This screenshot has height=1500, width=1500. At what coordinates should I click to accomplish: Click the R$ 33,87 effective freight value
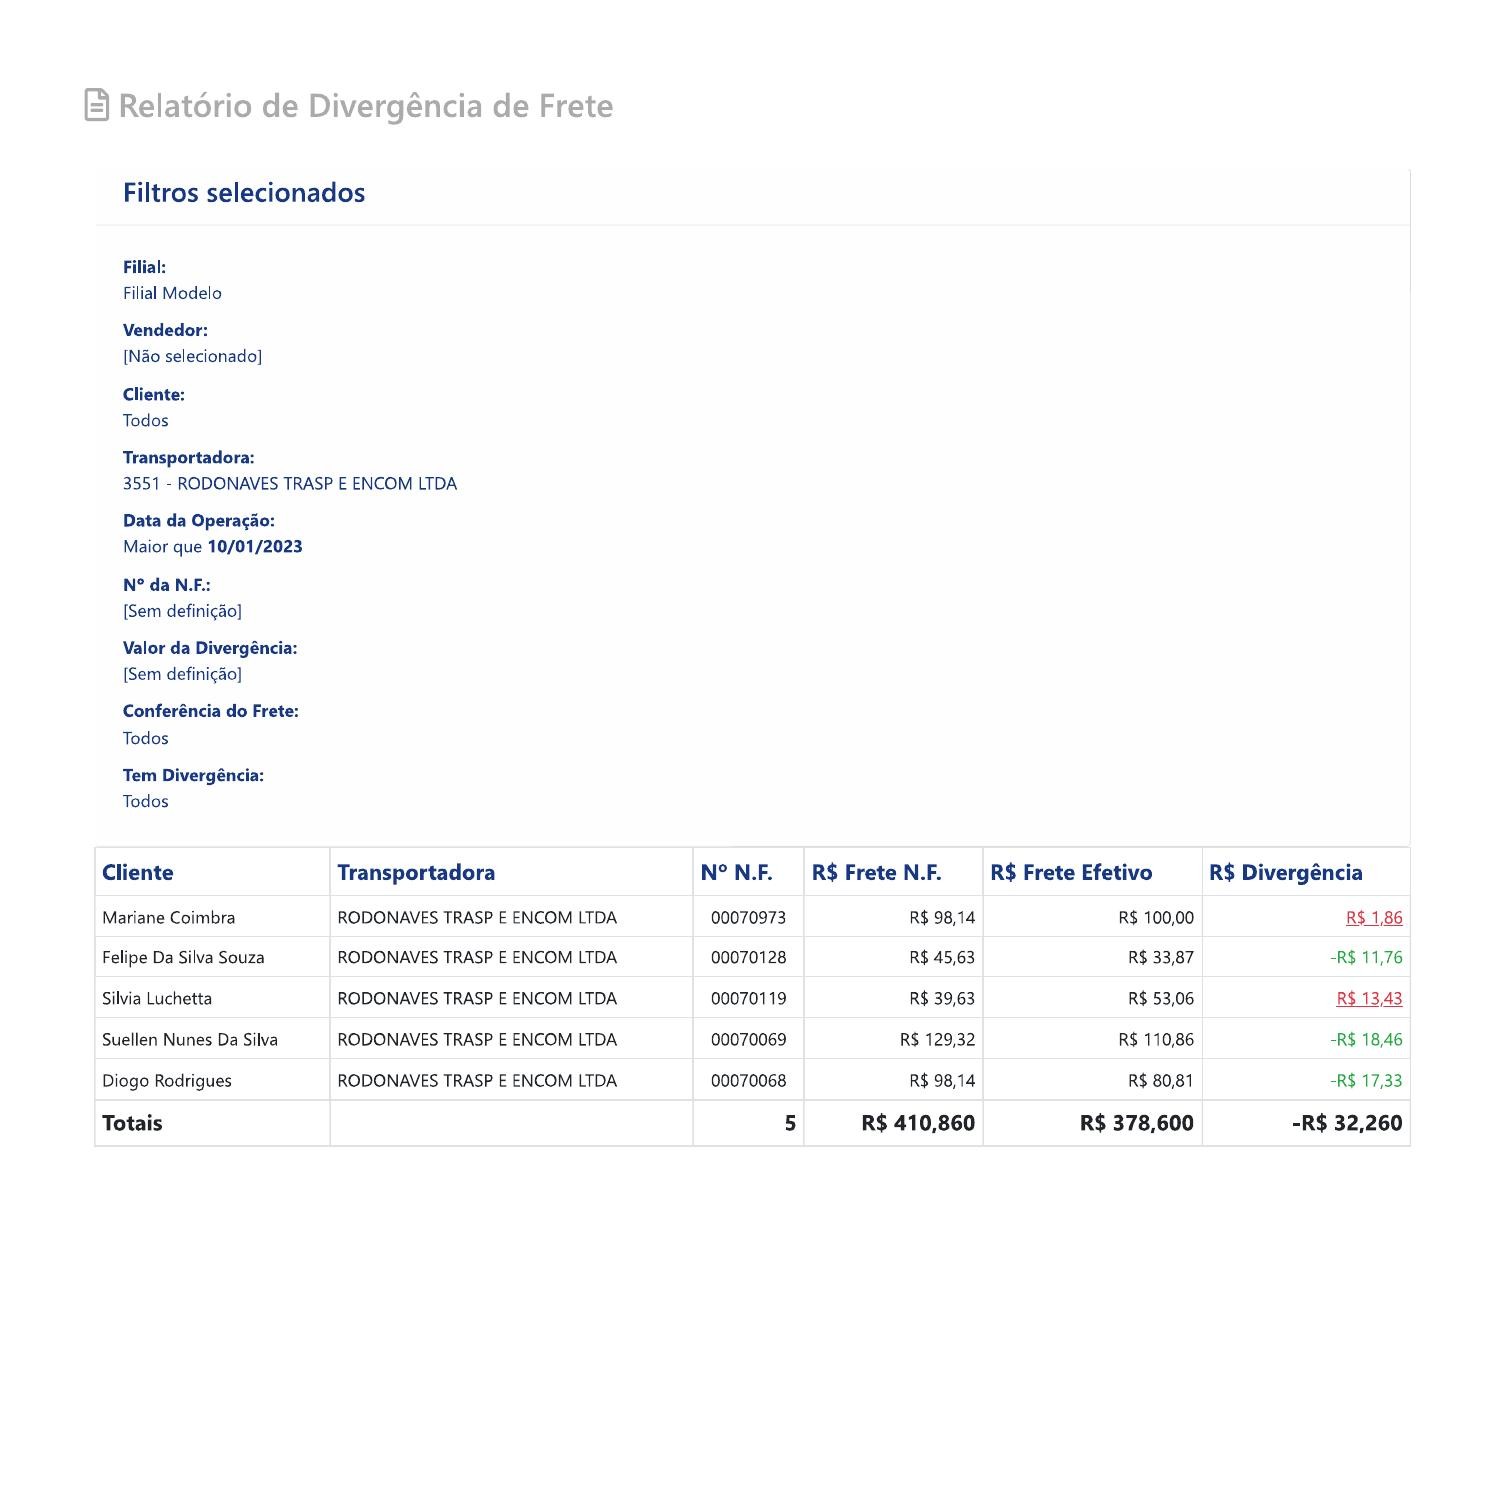pyautogui.click(x=1161, y=957)
